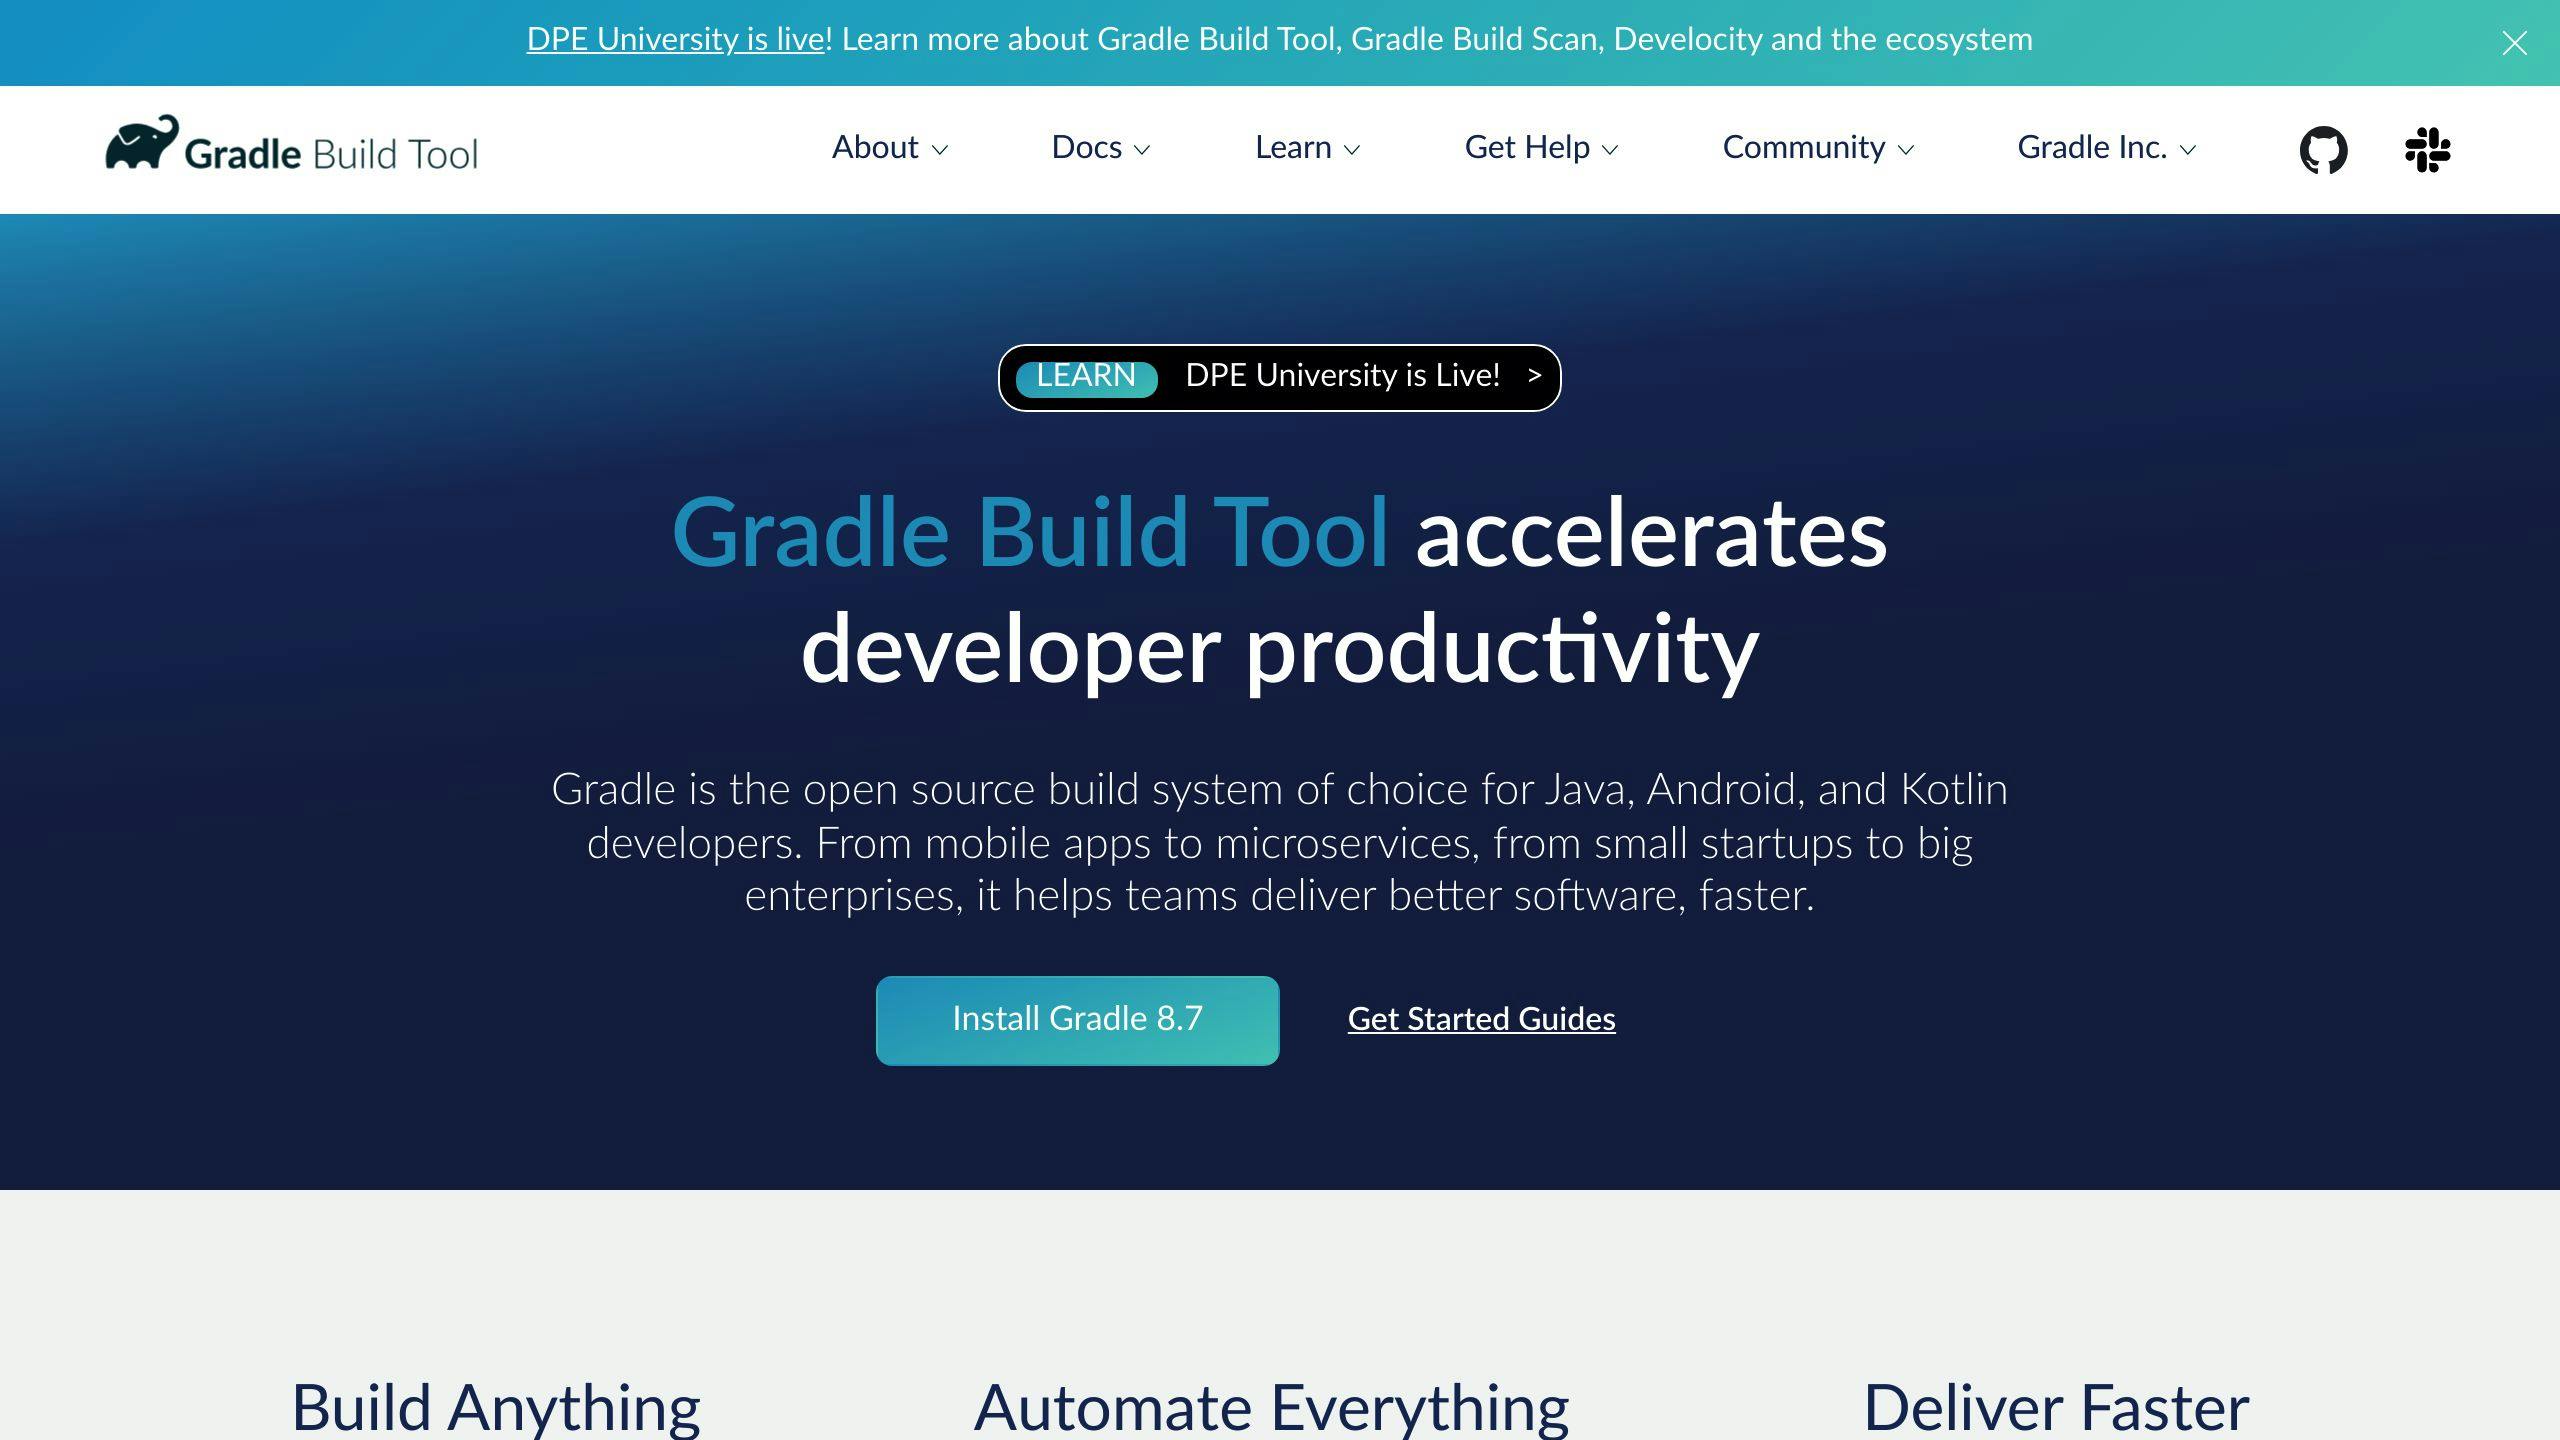Scroll down to Build Anything section
The width and height of the screenshot is (2560, 1440).
pyautogui.click(x=496, y=1403)
